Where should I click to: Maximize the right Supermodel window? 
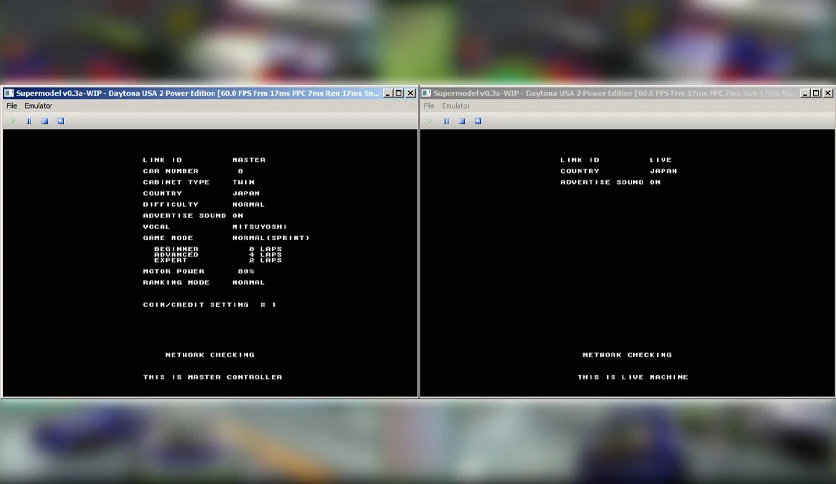[816, 93]
